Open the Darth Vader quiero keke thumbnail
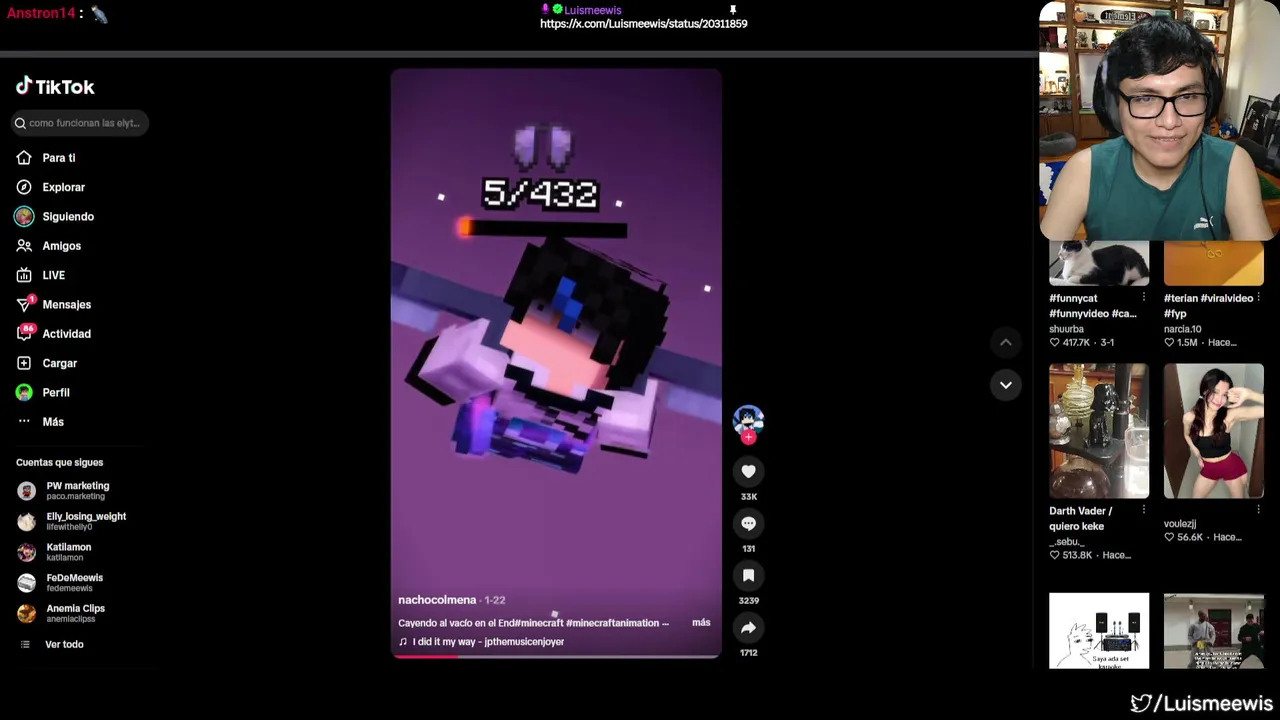 [x=1099, y=431]
